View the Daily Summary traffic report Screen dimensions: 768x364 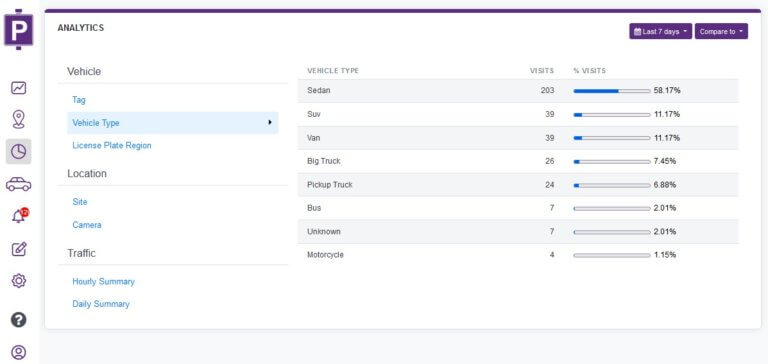click(x=101, y=304)
